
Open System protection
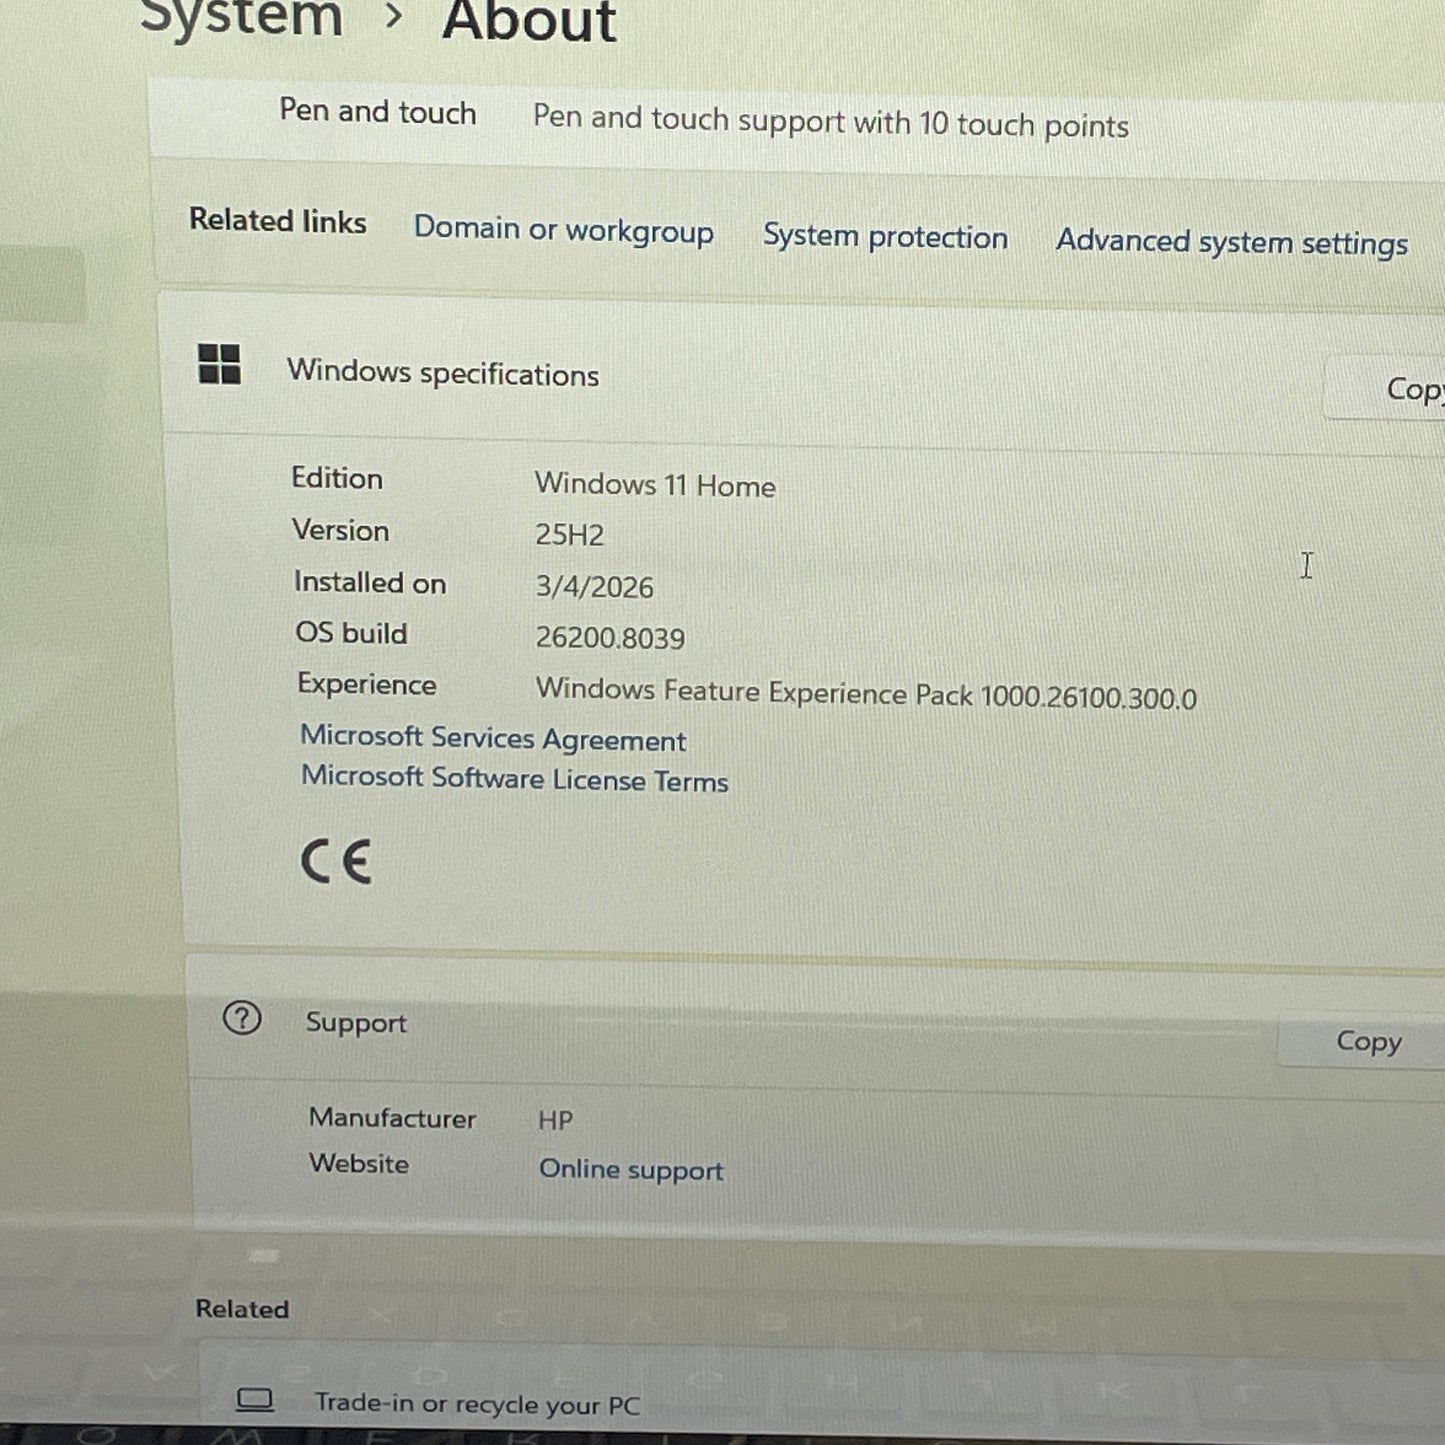[885, 238]
